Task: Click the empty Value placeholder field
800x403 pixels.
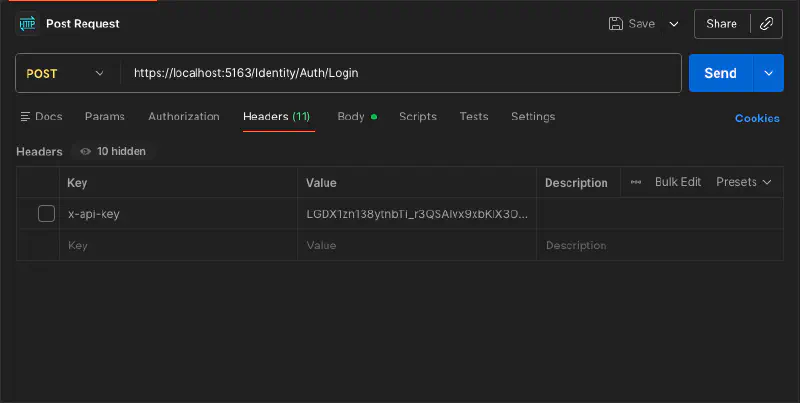Action: click(x=417, y=245)
